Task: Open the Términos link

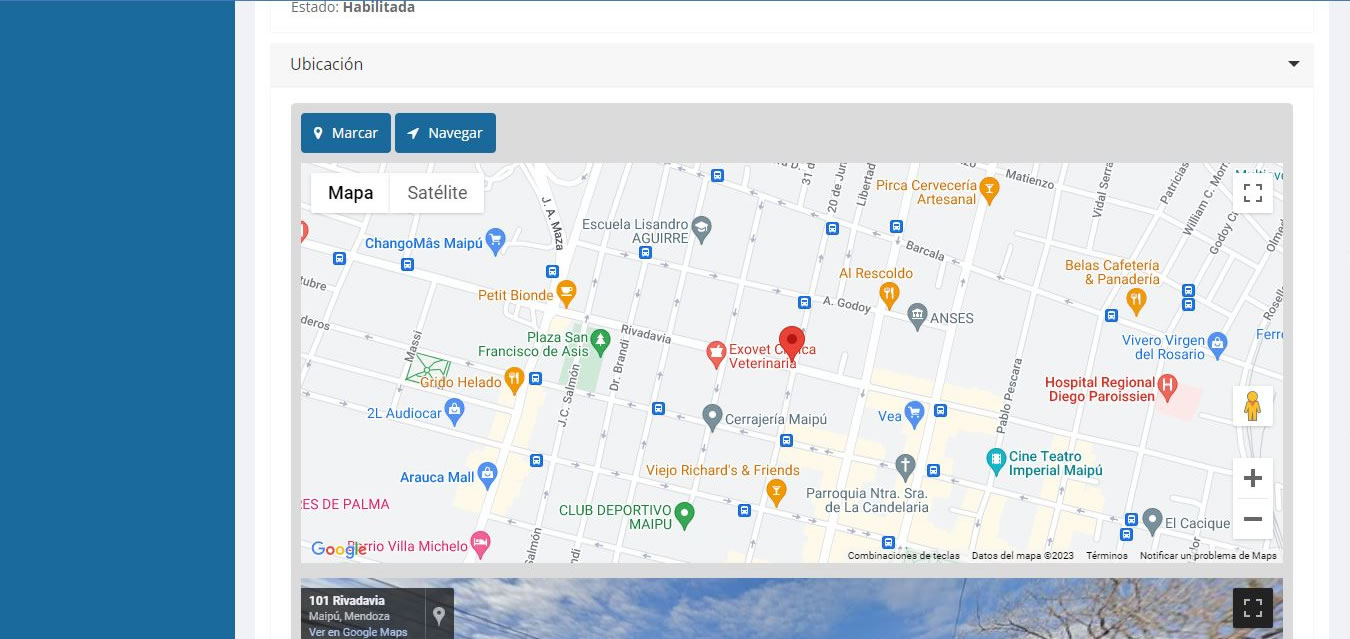Action: point(1107,556)
